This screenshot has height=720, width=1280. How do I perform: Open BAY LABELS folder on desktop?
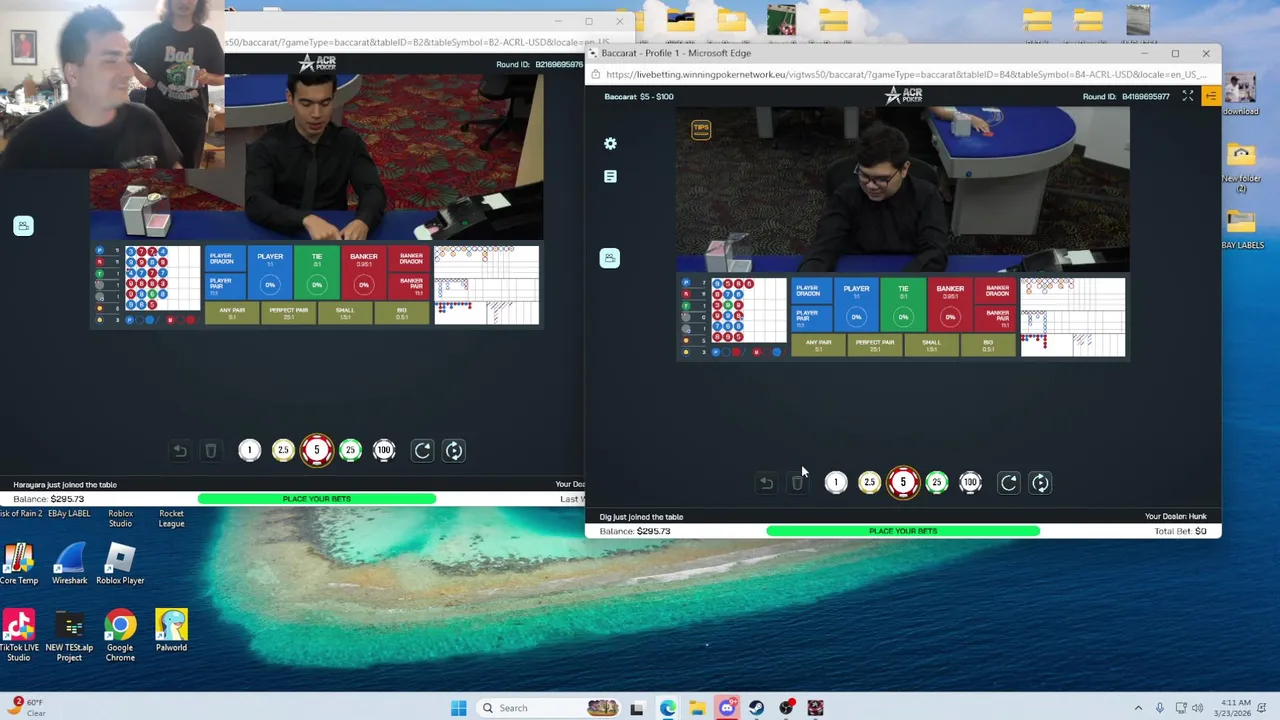[1241, 229]
